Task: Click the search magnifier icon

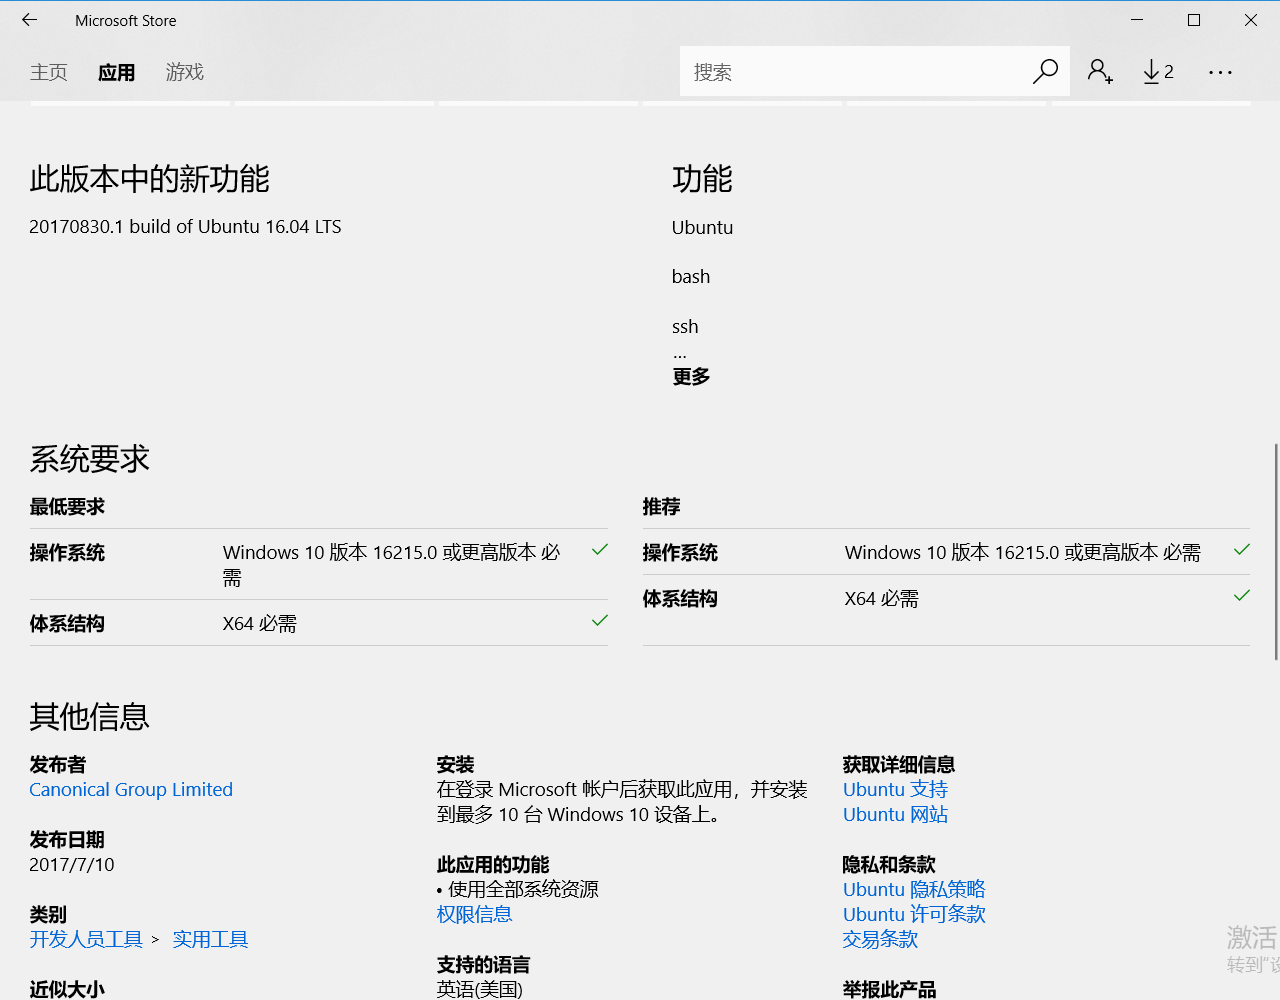Action: [x=1045, y=71]
